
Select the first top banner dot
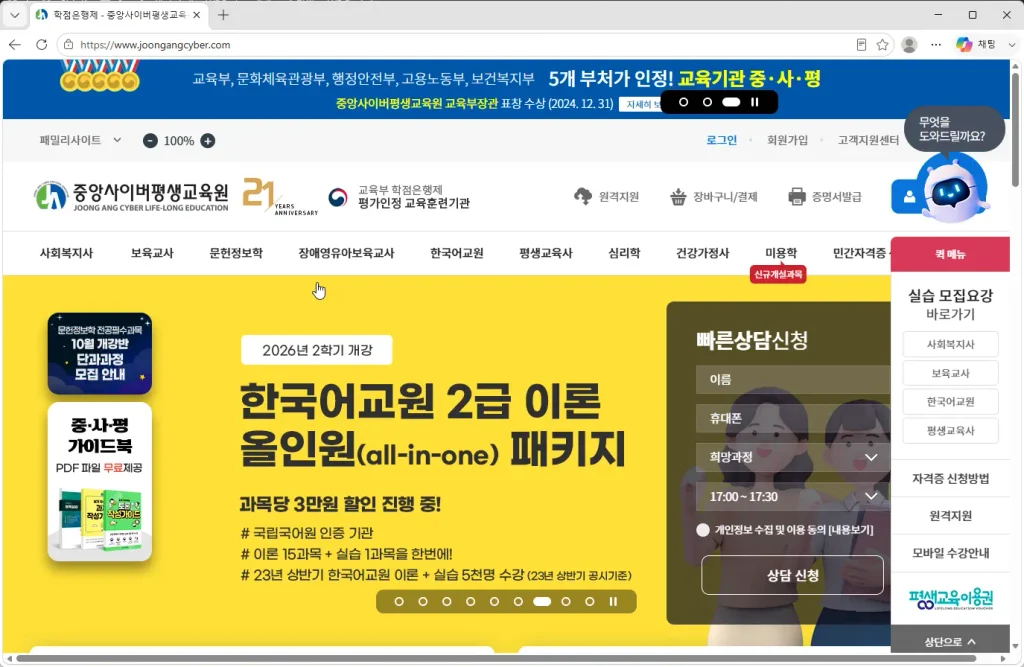(x=684, y=102)
